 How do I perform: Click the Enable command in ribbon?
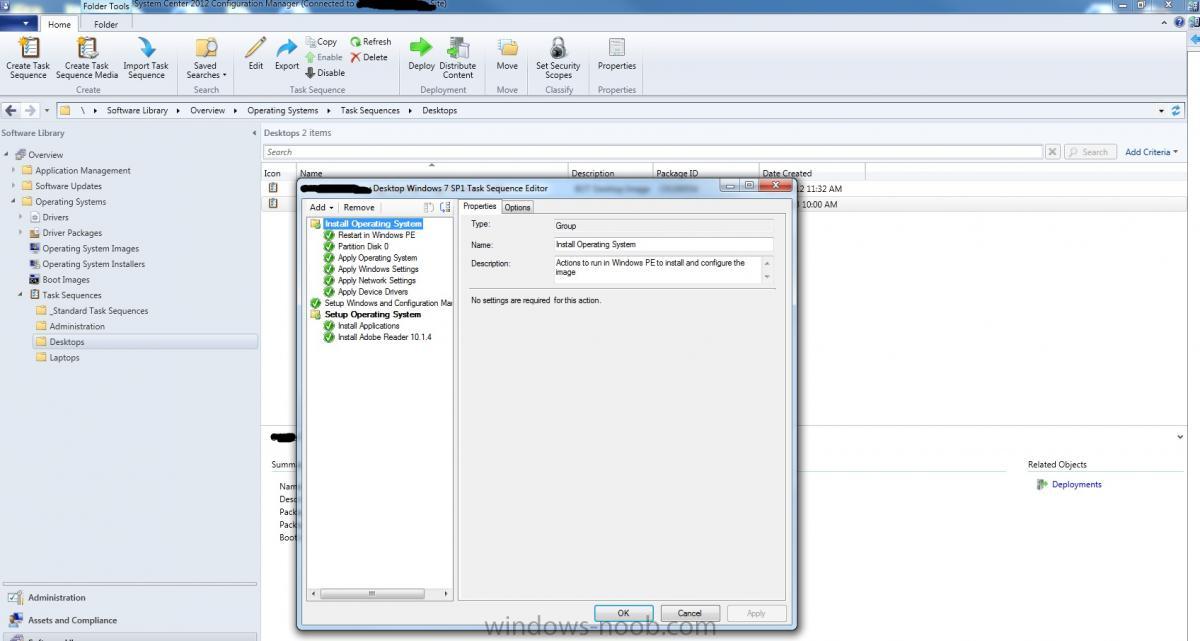324,57
